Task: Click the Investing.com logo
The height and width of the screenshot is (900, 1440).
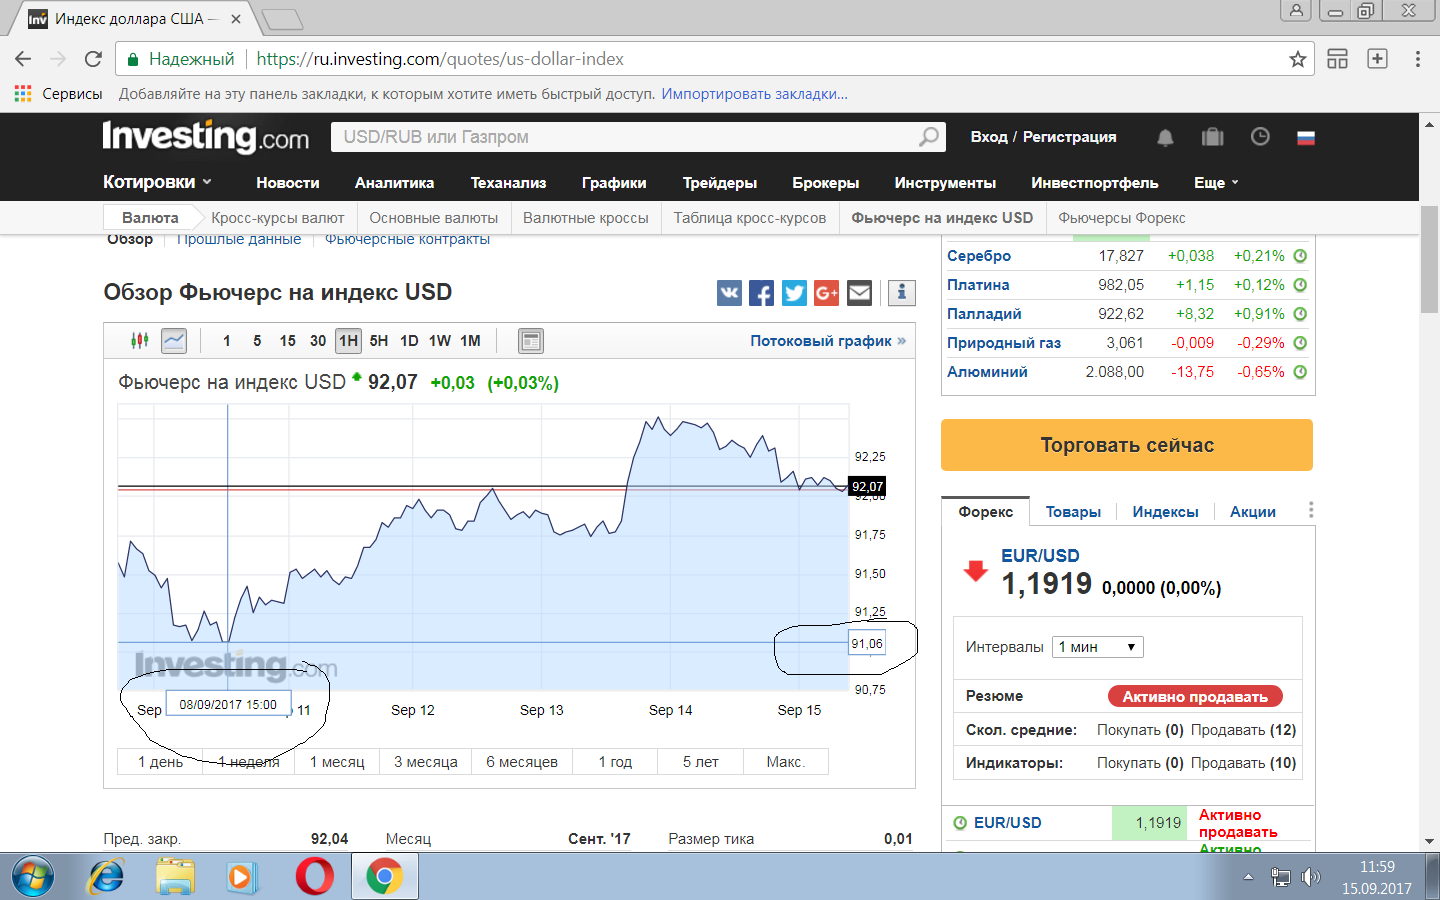Action: [x=205, y=136]
